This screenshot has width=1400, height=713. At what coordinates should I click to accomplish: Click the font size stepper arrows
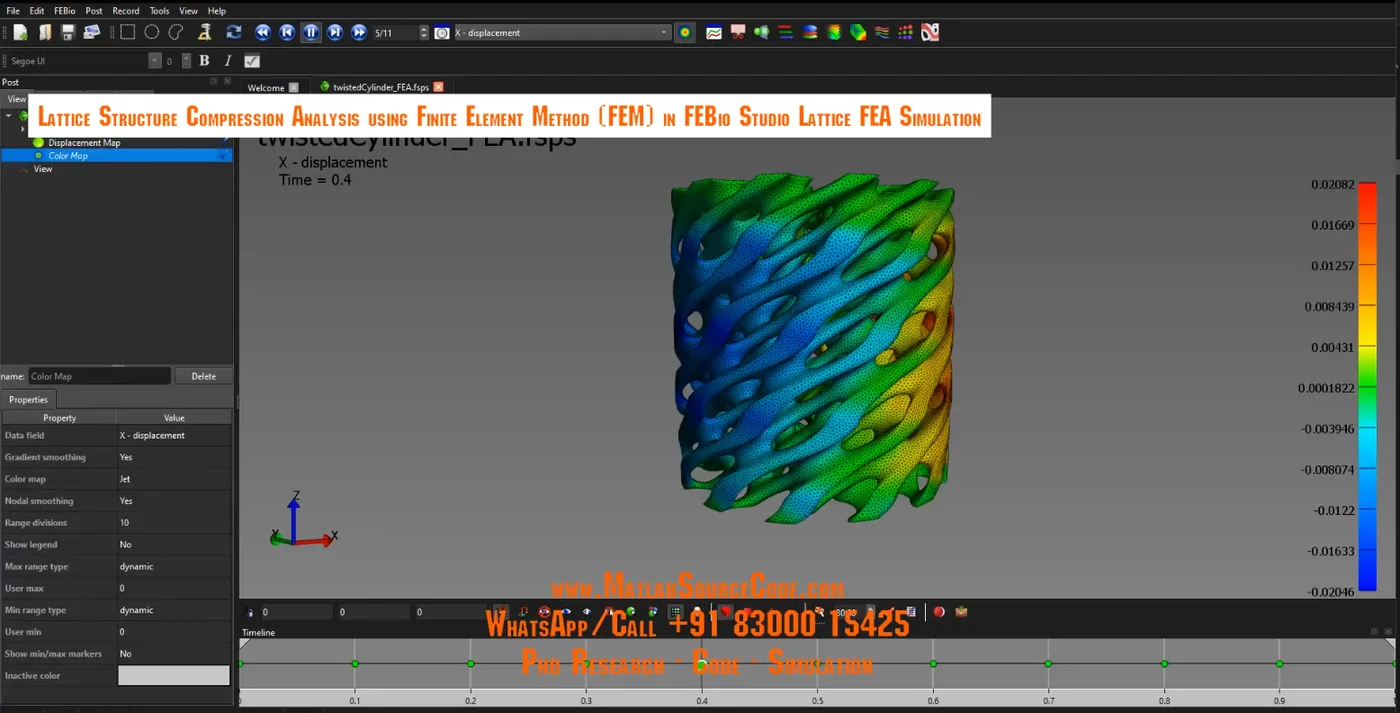pyautogui.click(x=186, y=61)
